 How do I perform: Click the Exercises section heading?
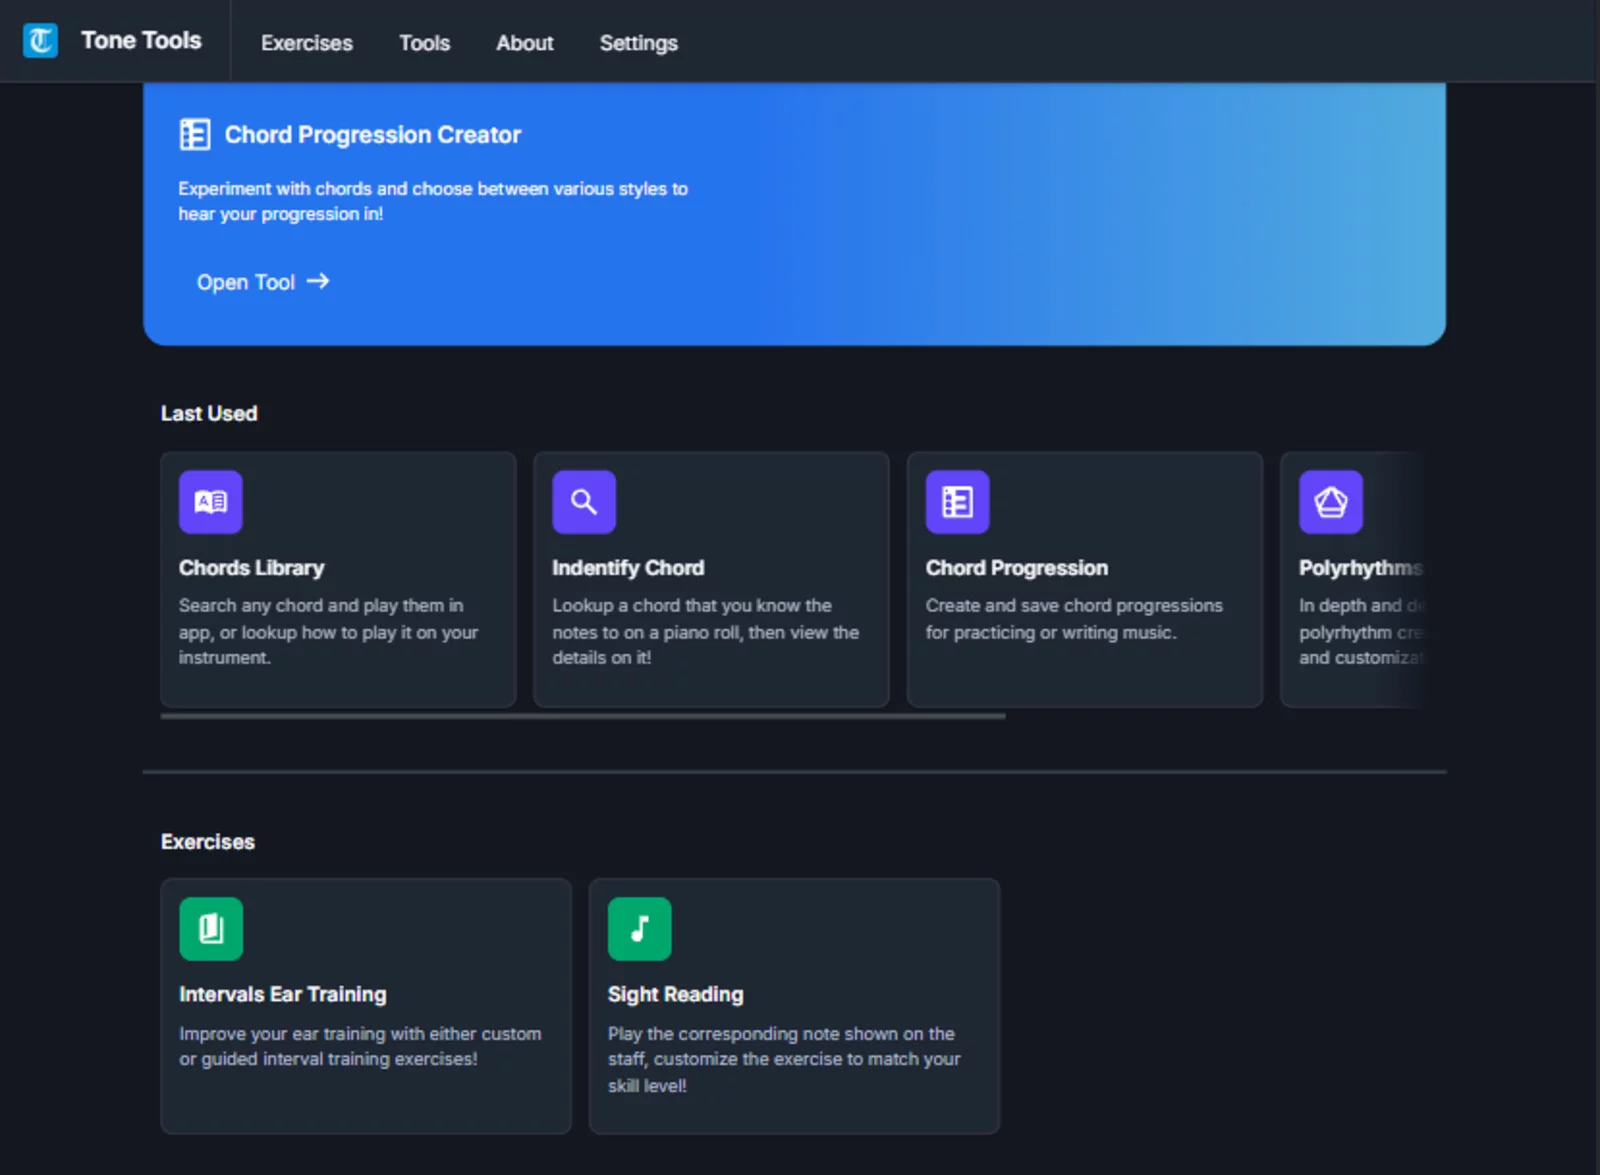[208, 842]
